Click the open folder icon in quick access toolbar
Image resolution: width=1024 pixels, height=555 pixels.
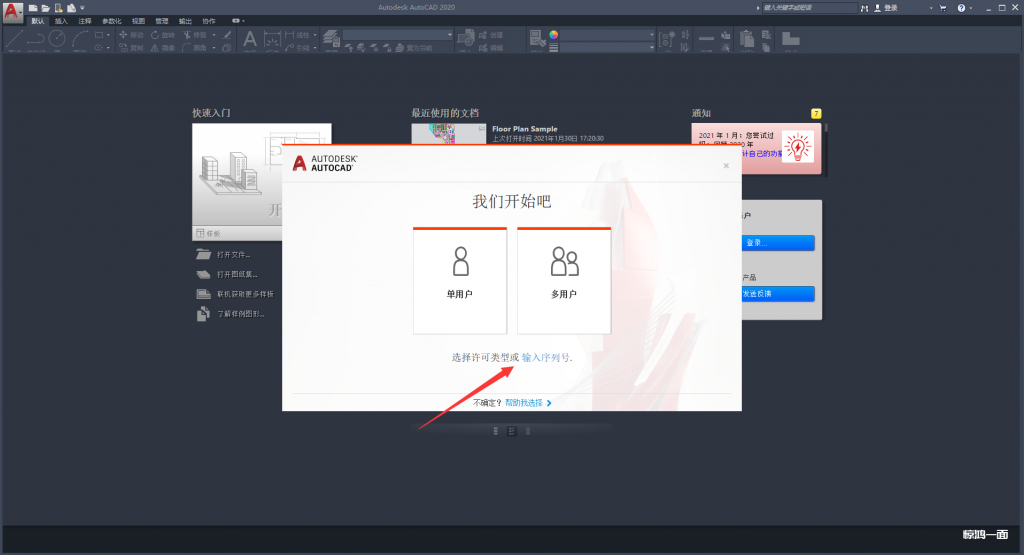click(46, 8)
